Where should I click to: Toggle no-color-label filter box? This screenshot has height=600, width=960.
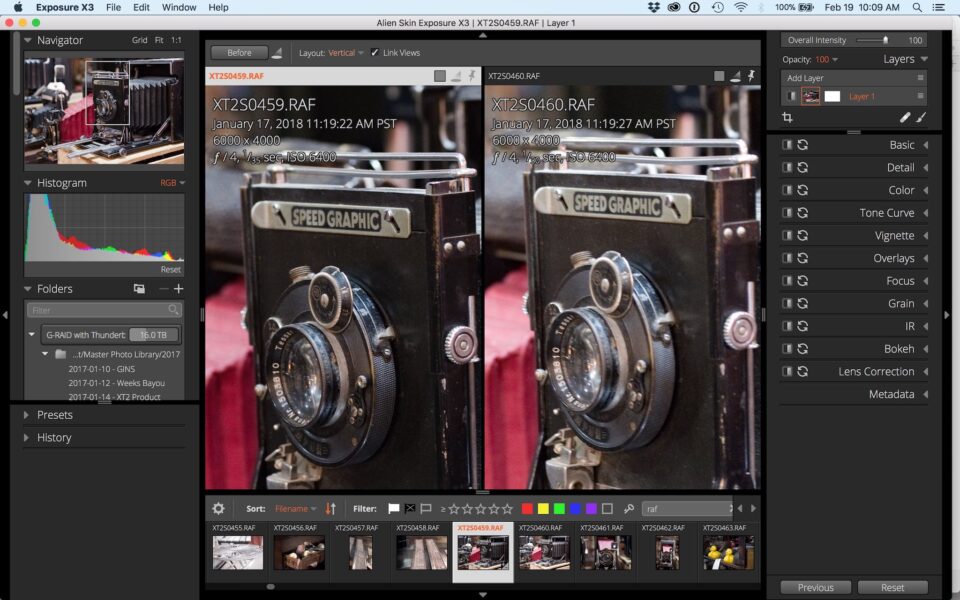(607, 508)
